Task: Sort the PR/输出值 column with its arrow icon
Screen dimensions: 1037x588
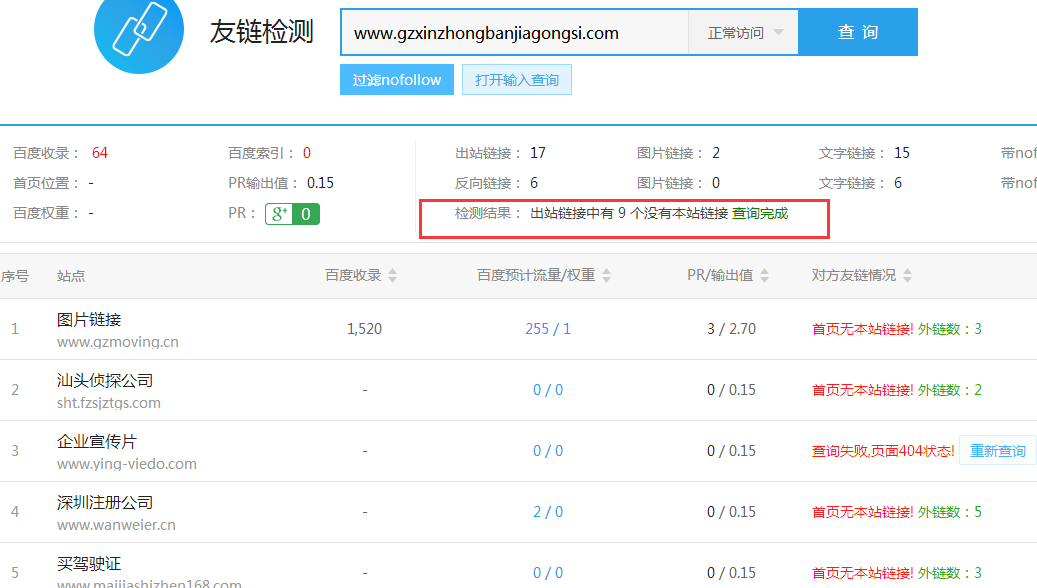Action: click(765, 276)
